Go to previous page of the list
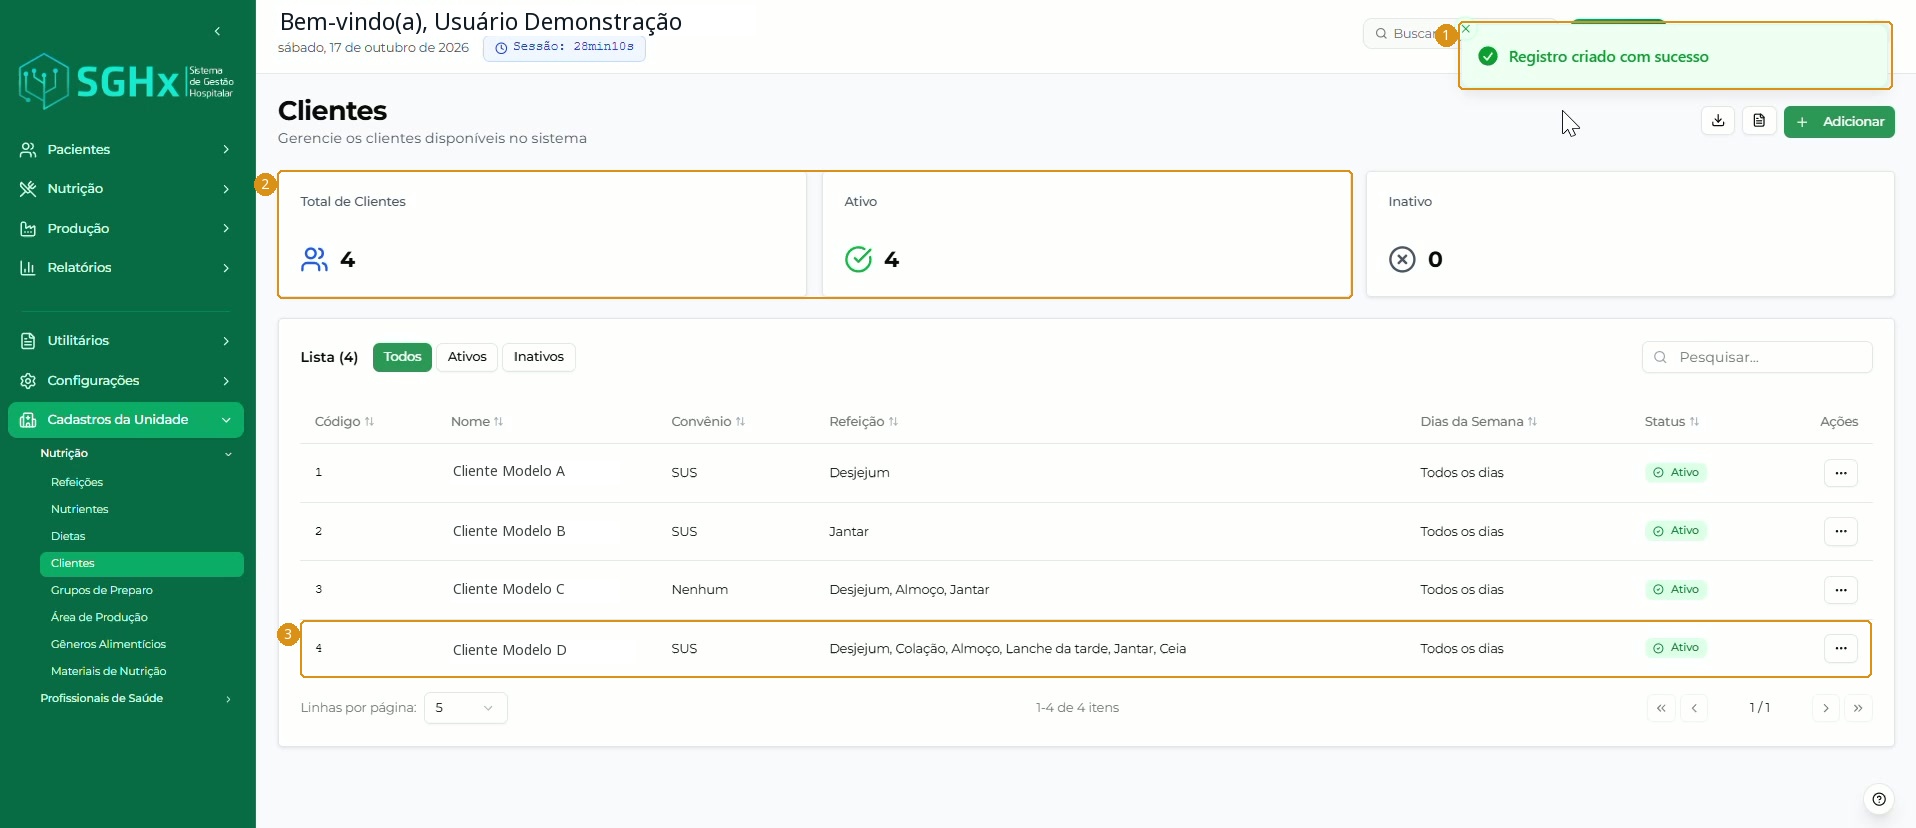 1694,708
